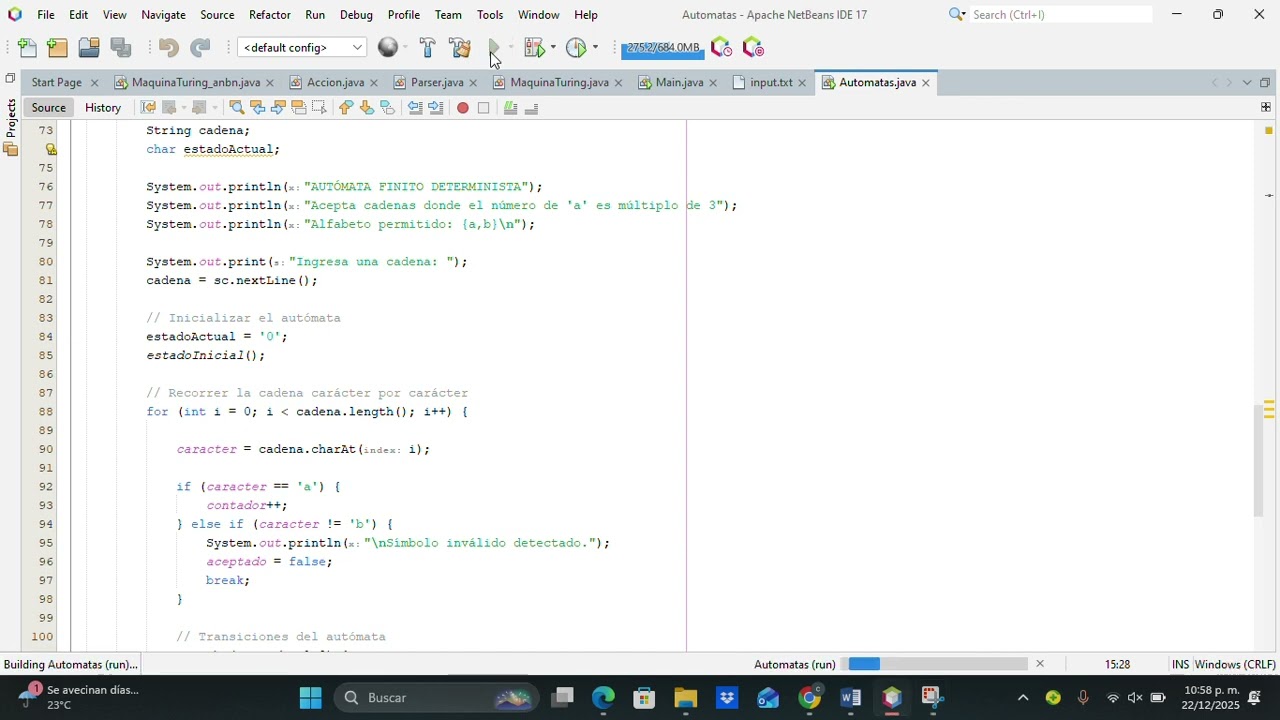Image resolution: width=1280 pixels, height=720 pixels.
Task: Jump to previous bookmark icon
Action: (x=346, y=107)
